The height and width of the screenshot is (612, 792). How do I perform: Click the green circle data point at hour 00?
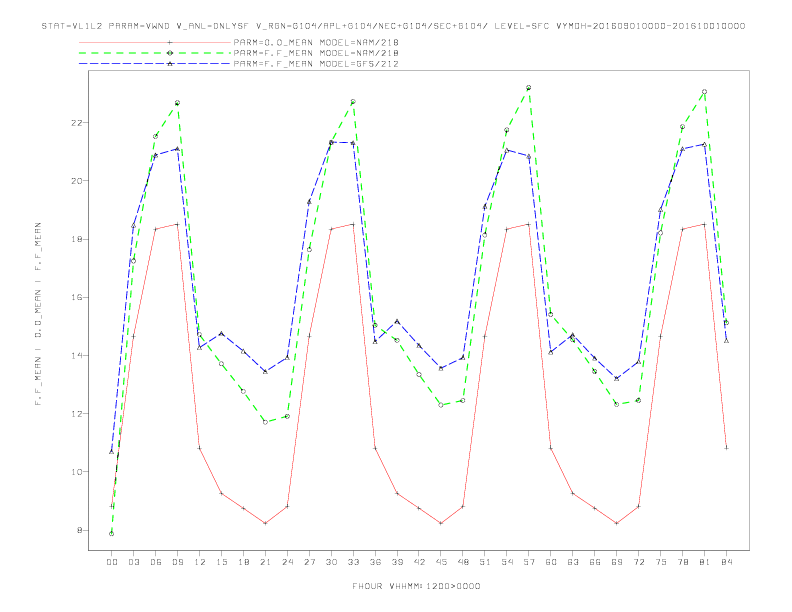pyautogui.click(x=112, y=534)
